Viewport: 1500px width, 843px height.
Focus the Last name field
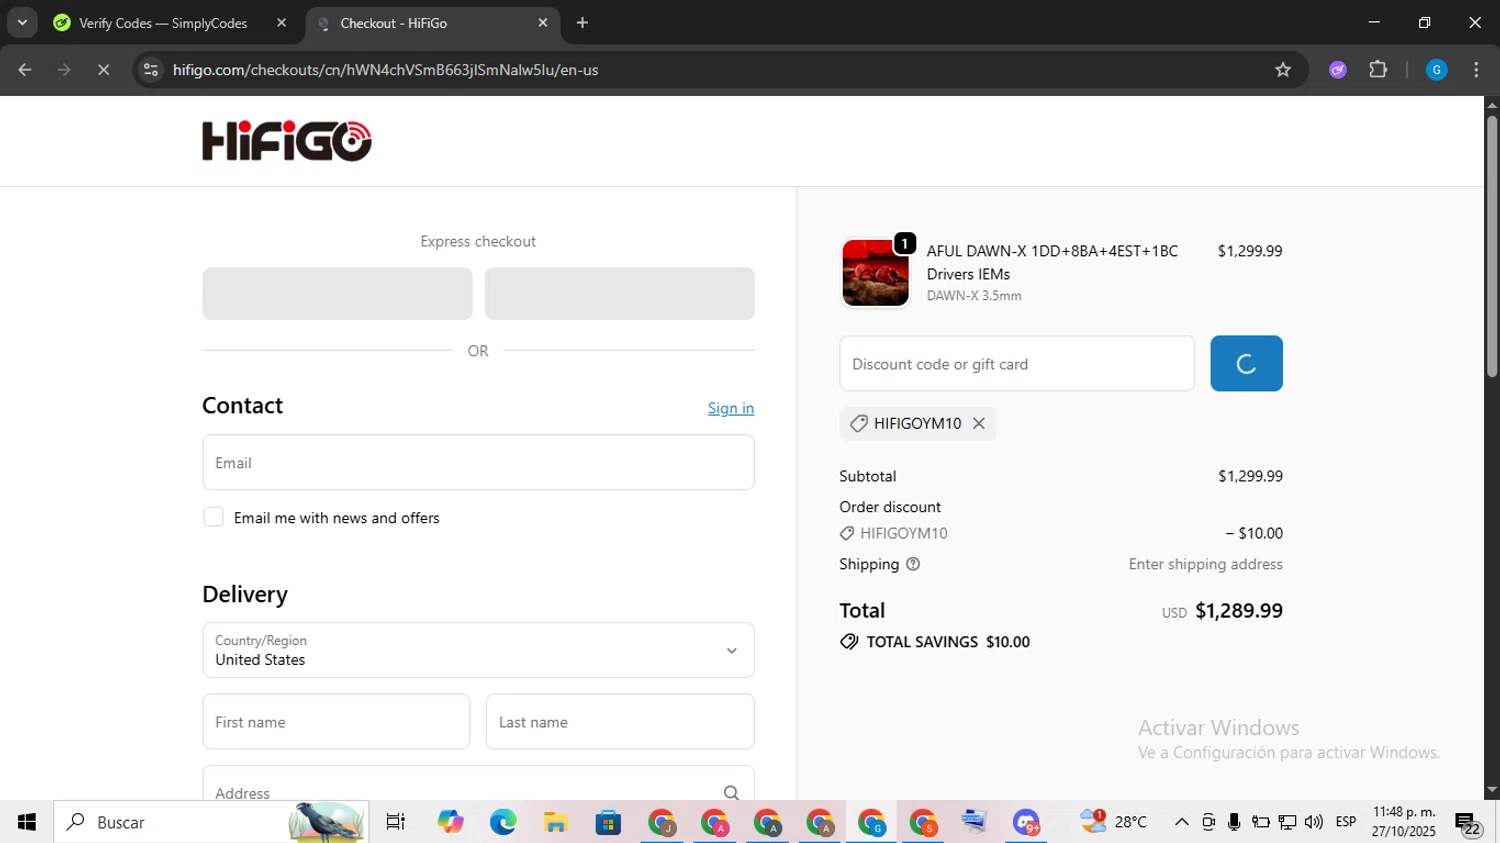(x=620, y=721)
